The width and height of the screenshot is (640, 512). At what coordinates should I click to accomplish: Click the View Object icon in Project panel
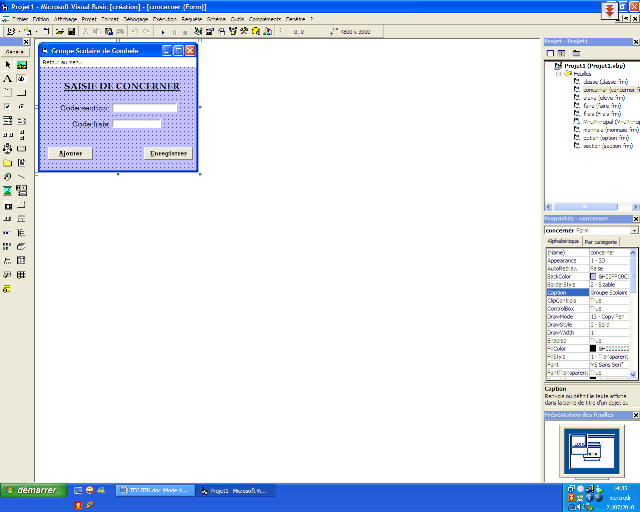tap(562, 52)
